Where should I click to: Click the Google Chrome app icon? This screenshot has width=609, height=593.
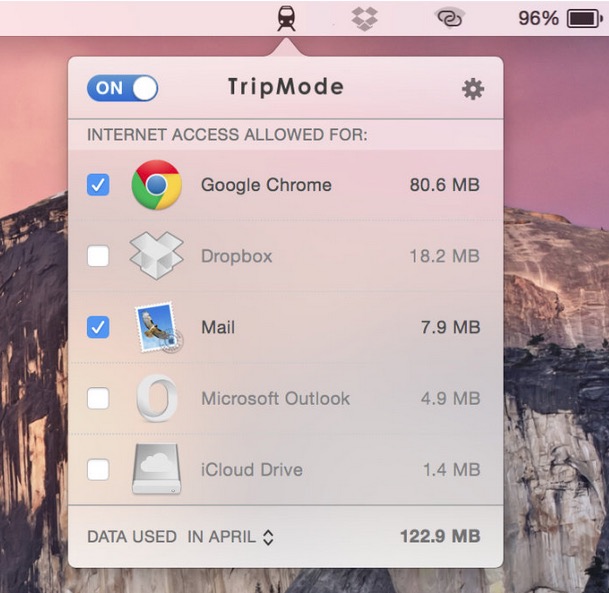[157, 185]
